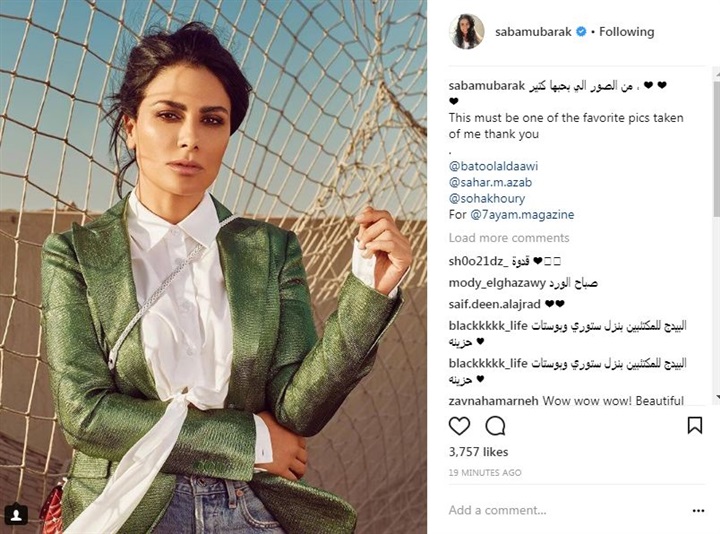Expand Load more comments
This screenshot has width=720, height=534.
509,238
